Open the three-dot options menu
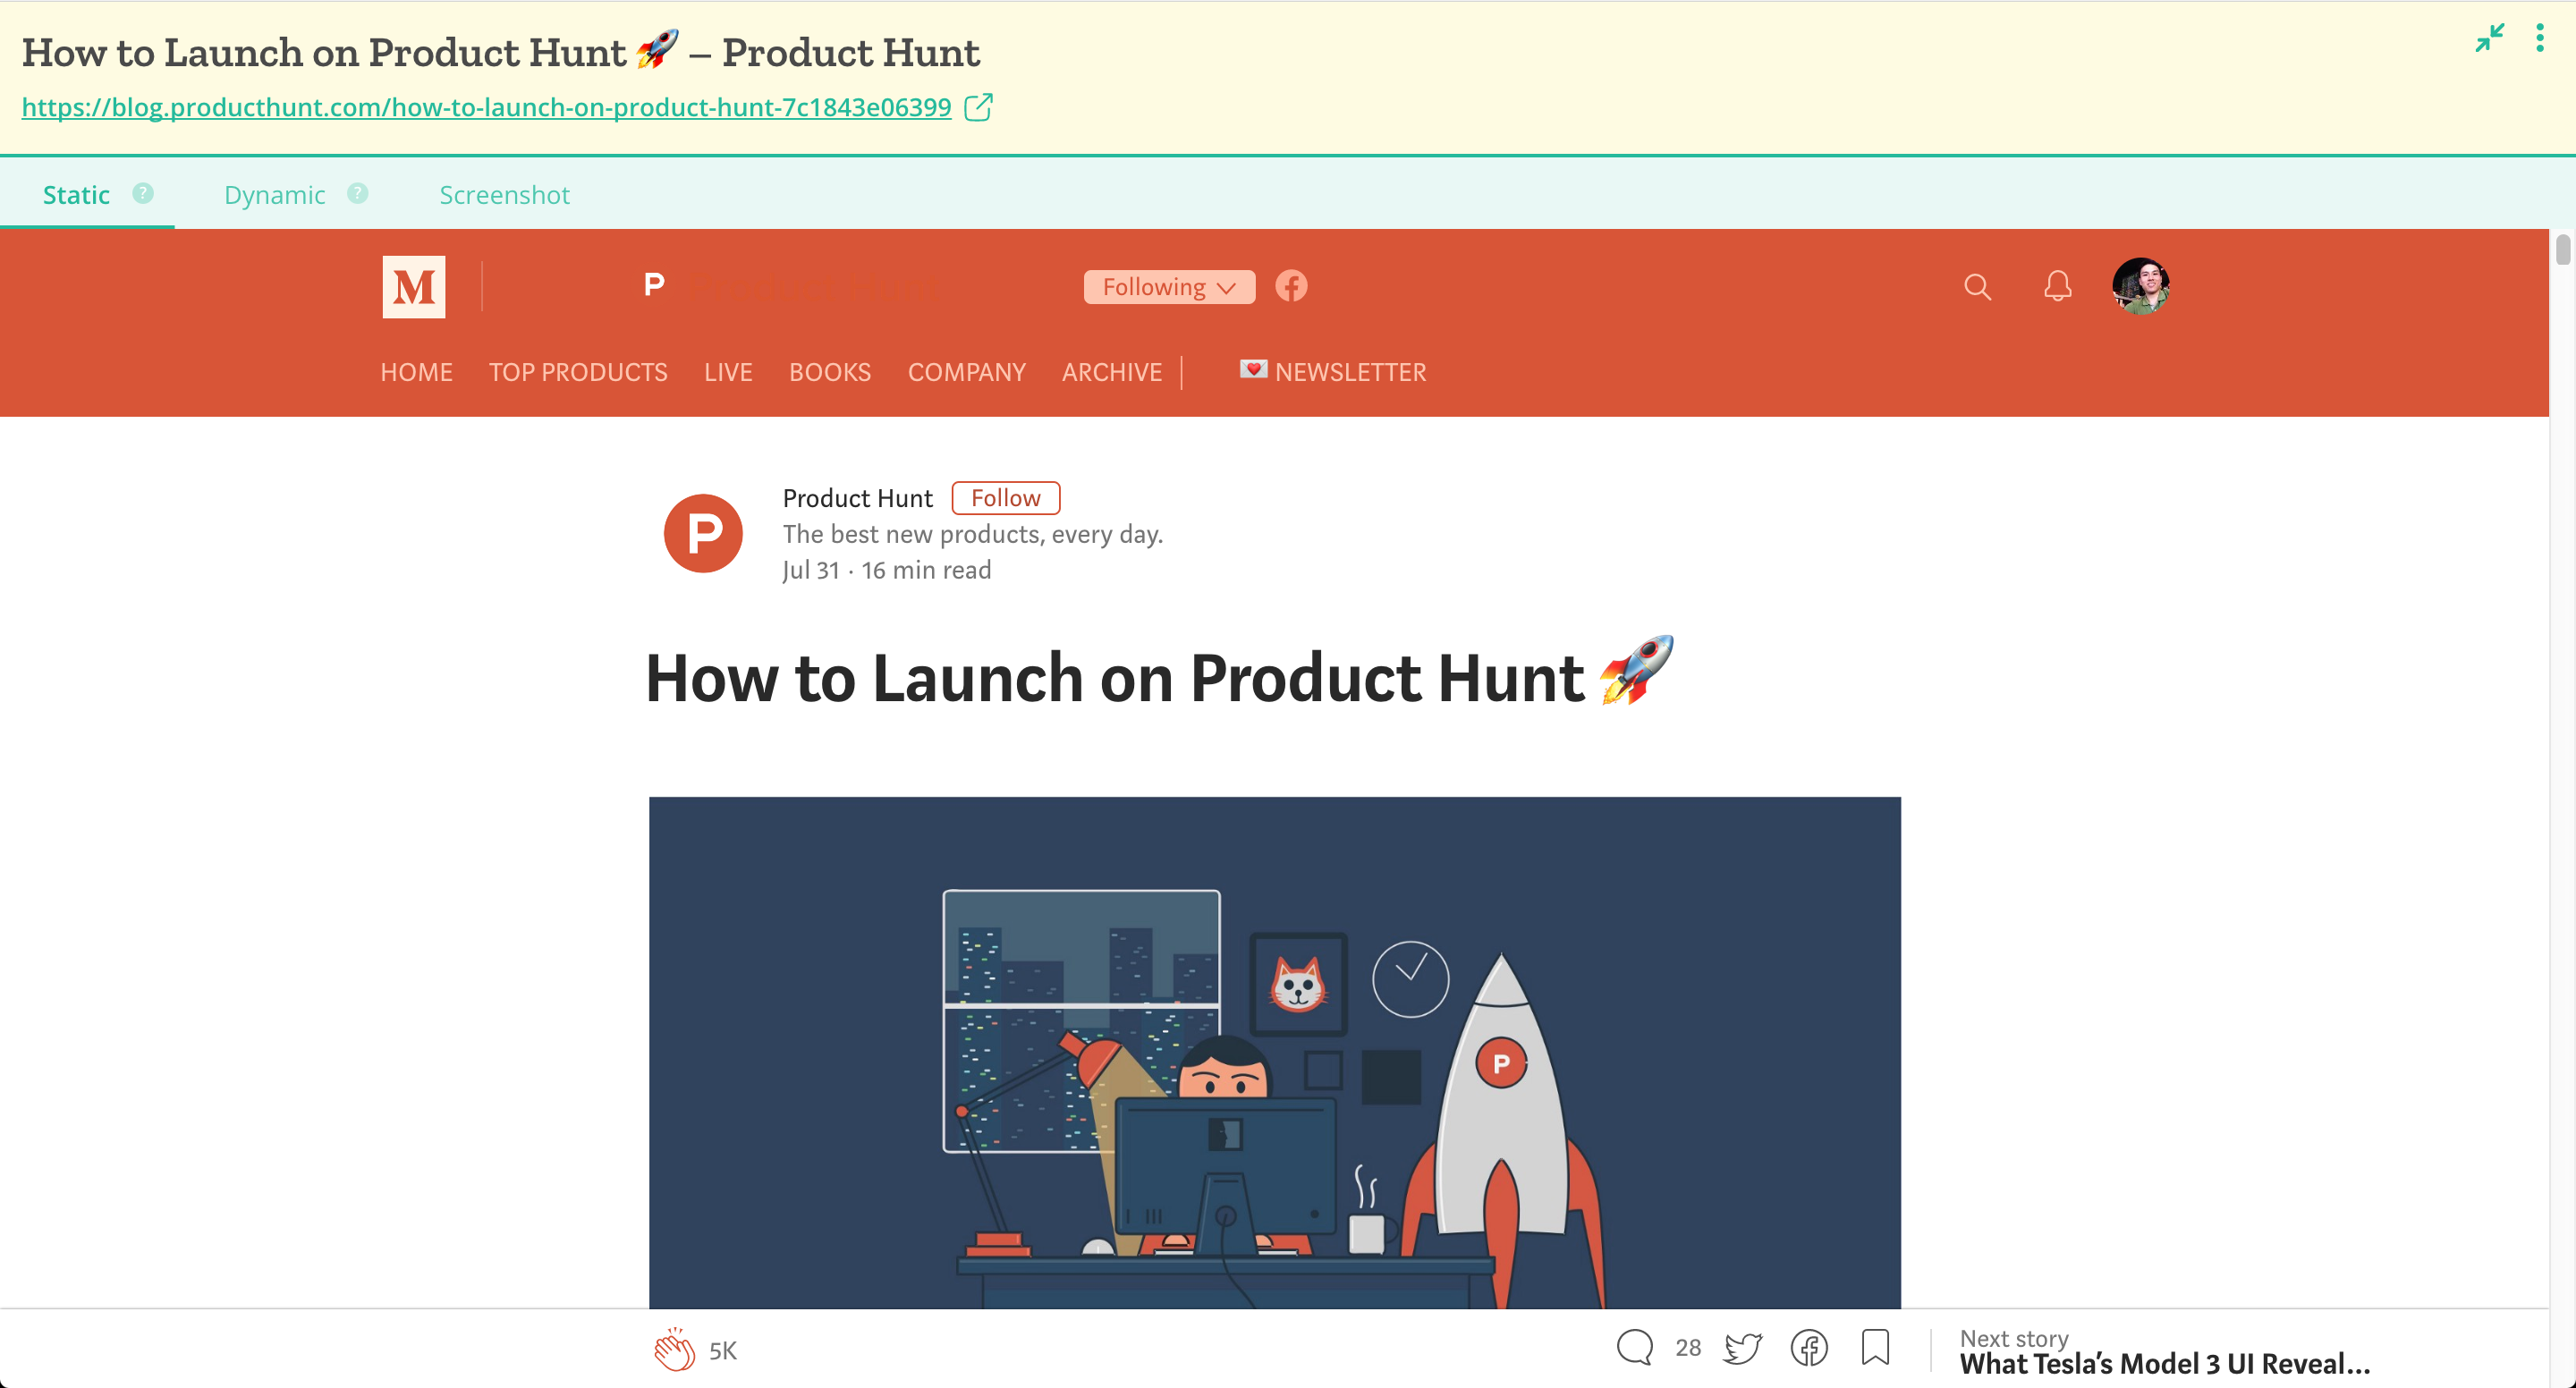 pos(2539,38)
